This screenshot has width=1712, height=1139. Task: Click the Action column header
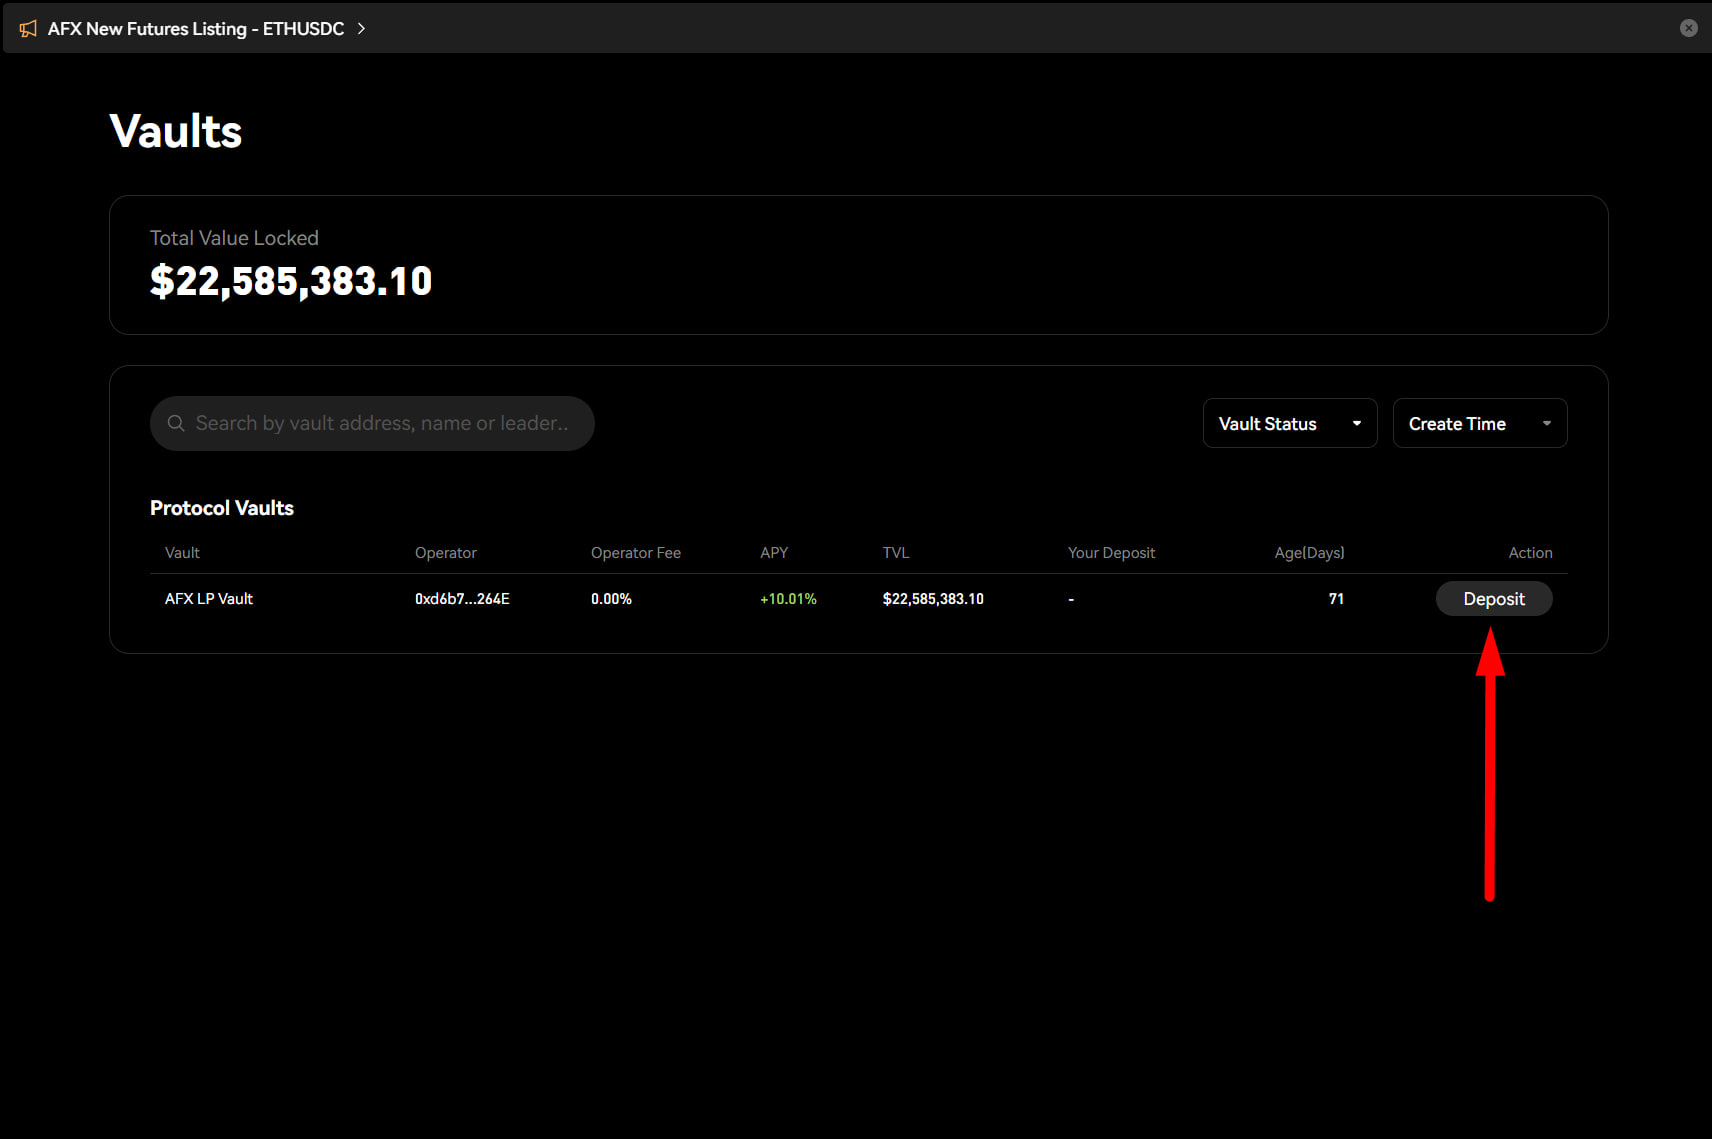click(1530, 553)
